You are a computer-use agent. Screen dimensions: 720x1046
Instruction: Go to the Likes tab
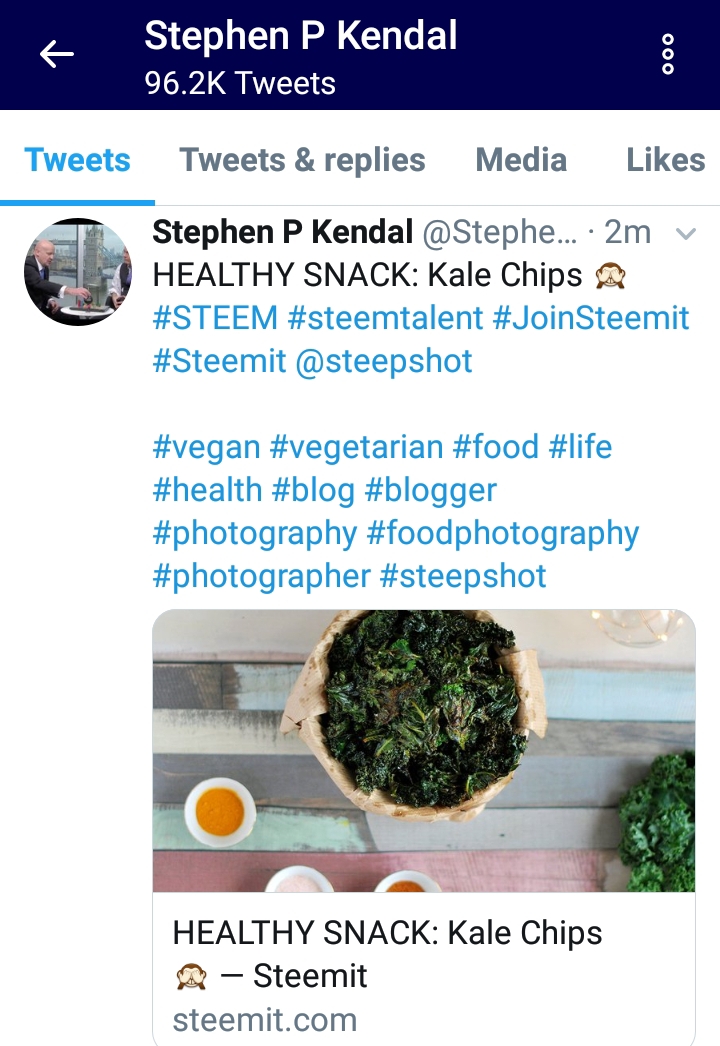[x=665, y=160]
